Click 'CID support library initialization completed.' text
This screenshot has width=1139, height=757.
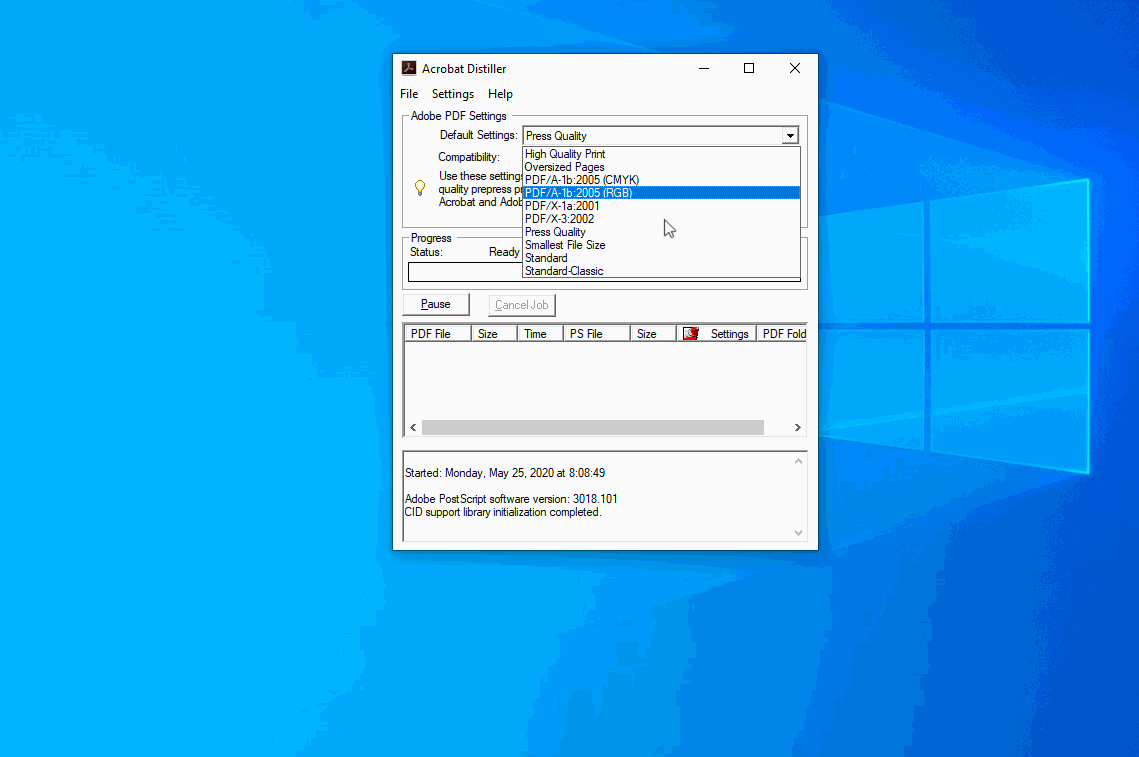click(503, 512)
